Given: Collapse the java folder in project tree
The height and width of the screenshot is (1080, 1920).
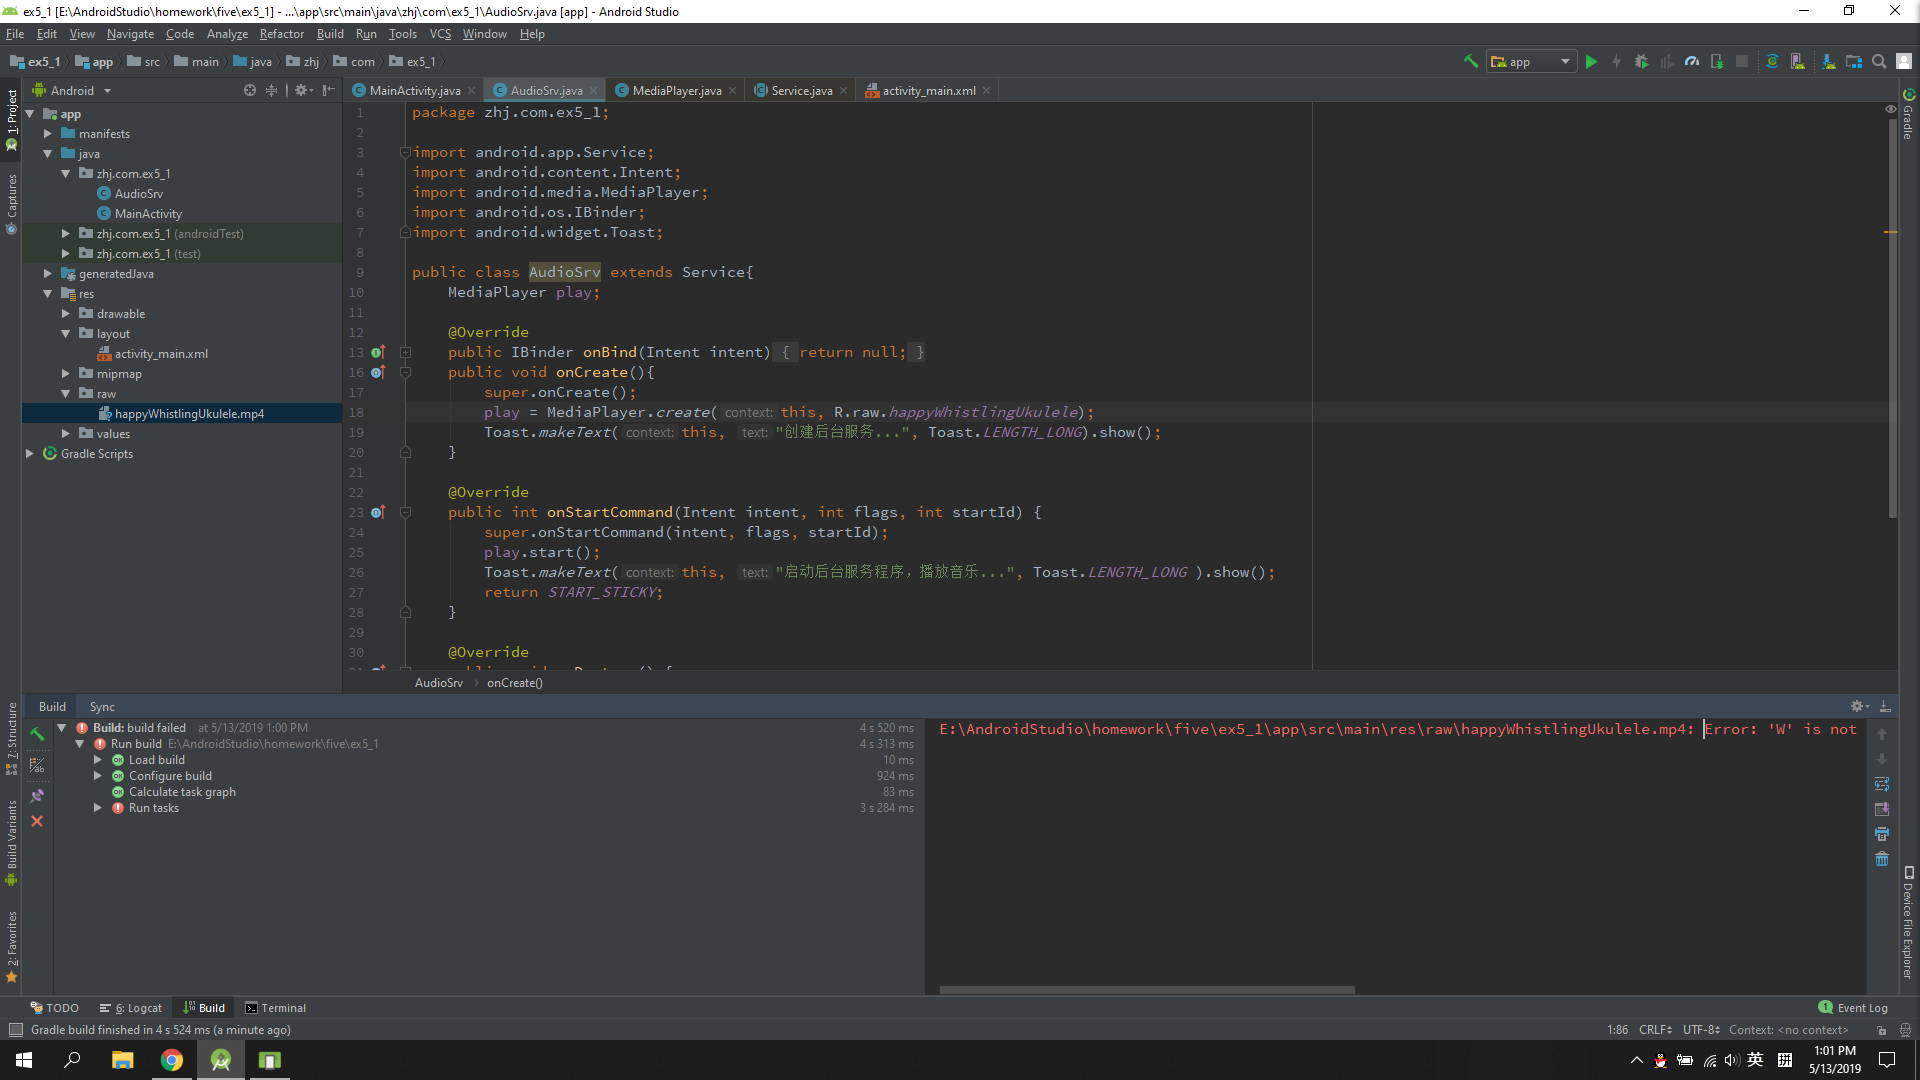Looking at the screenshot, I should [x=47, y=153].
